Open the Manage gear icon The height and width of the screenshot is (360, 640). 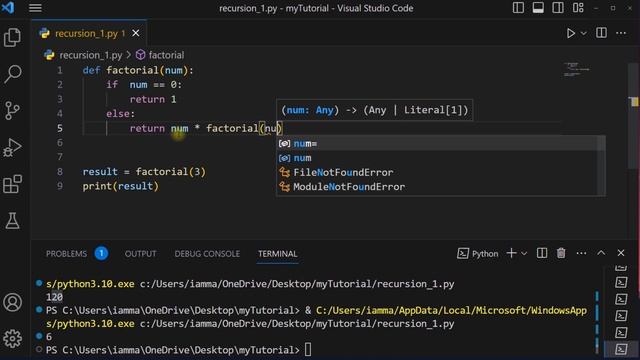coord(12,338)
